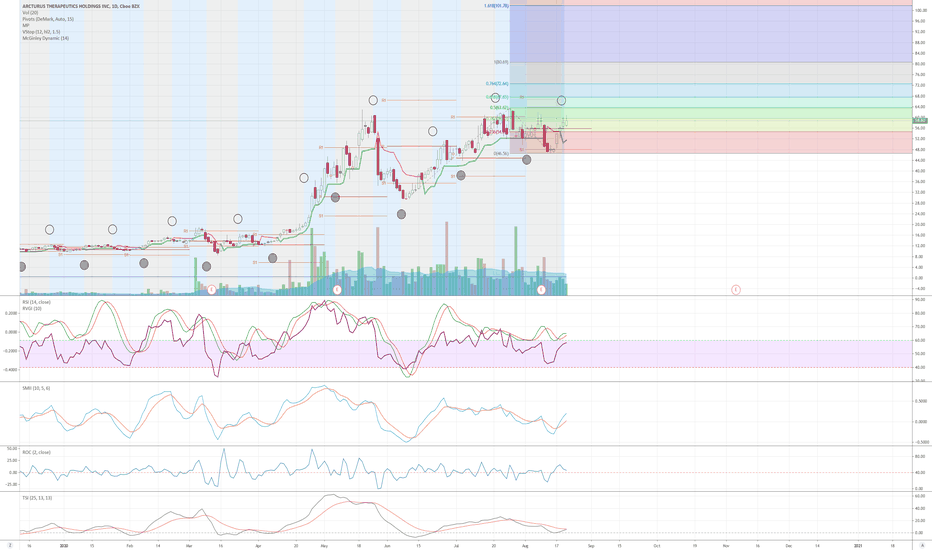The width and height of the screenshot is (932, 550).
Task: Select the ROC (2, close) pane legend
Action: click(x=36, y=452)
